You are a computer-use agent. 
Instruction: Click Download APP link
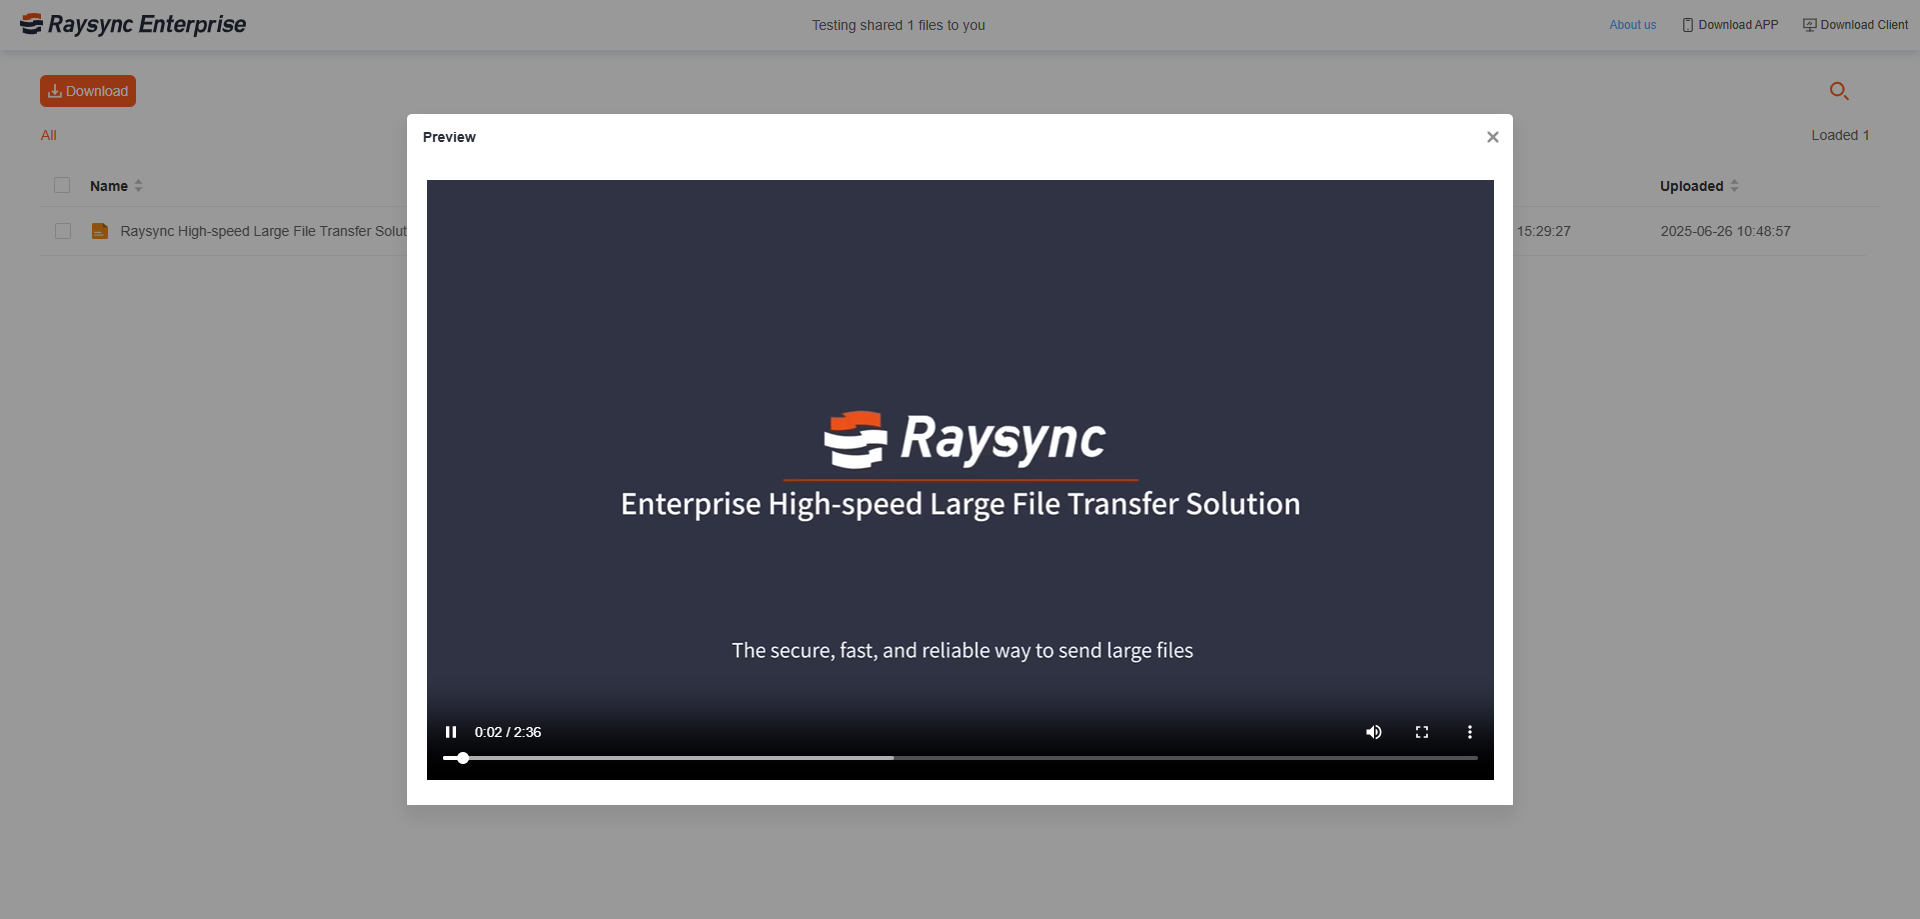pyautogui.click(x=1730, y=25)
